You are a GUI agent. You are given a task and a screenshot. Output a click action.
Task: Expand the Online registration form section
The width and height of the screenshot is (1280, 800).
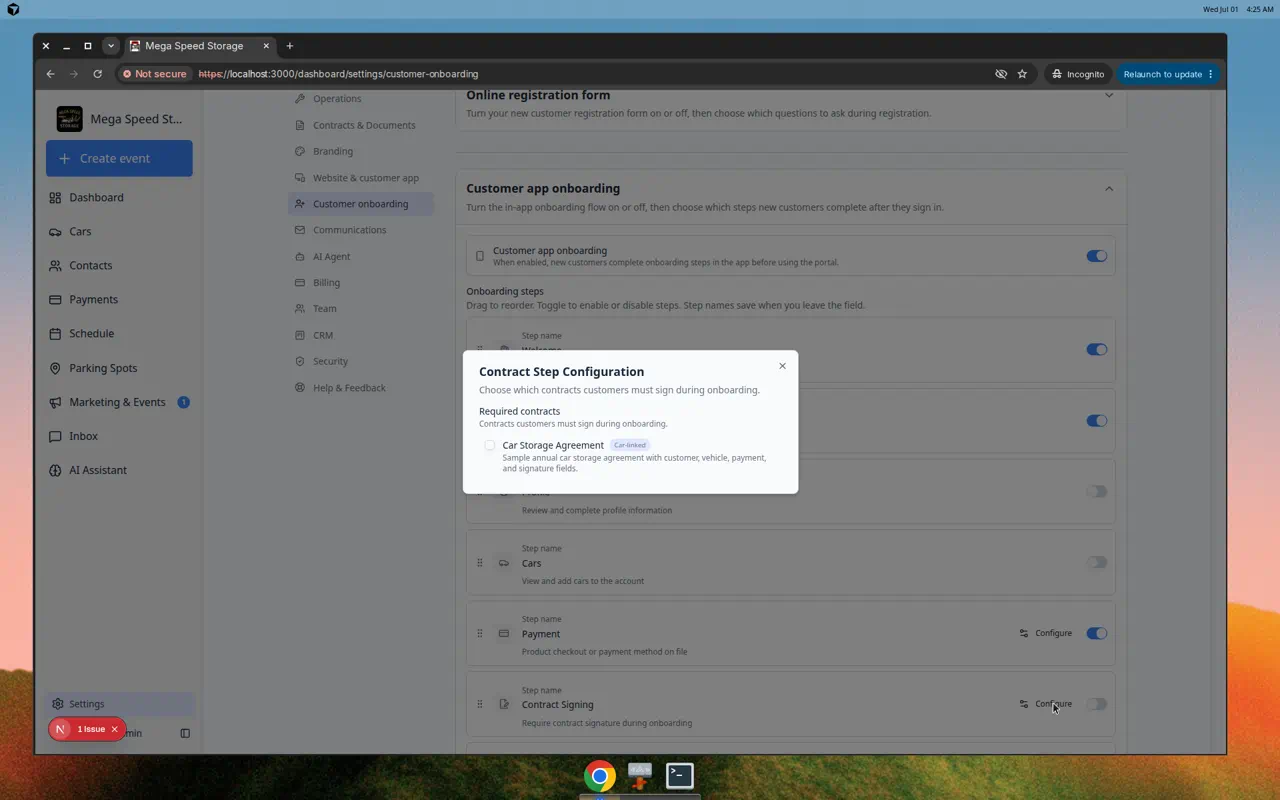pyautogui.click(x=1108, y=96)
